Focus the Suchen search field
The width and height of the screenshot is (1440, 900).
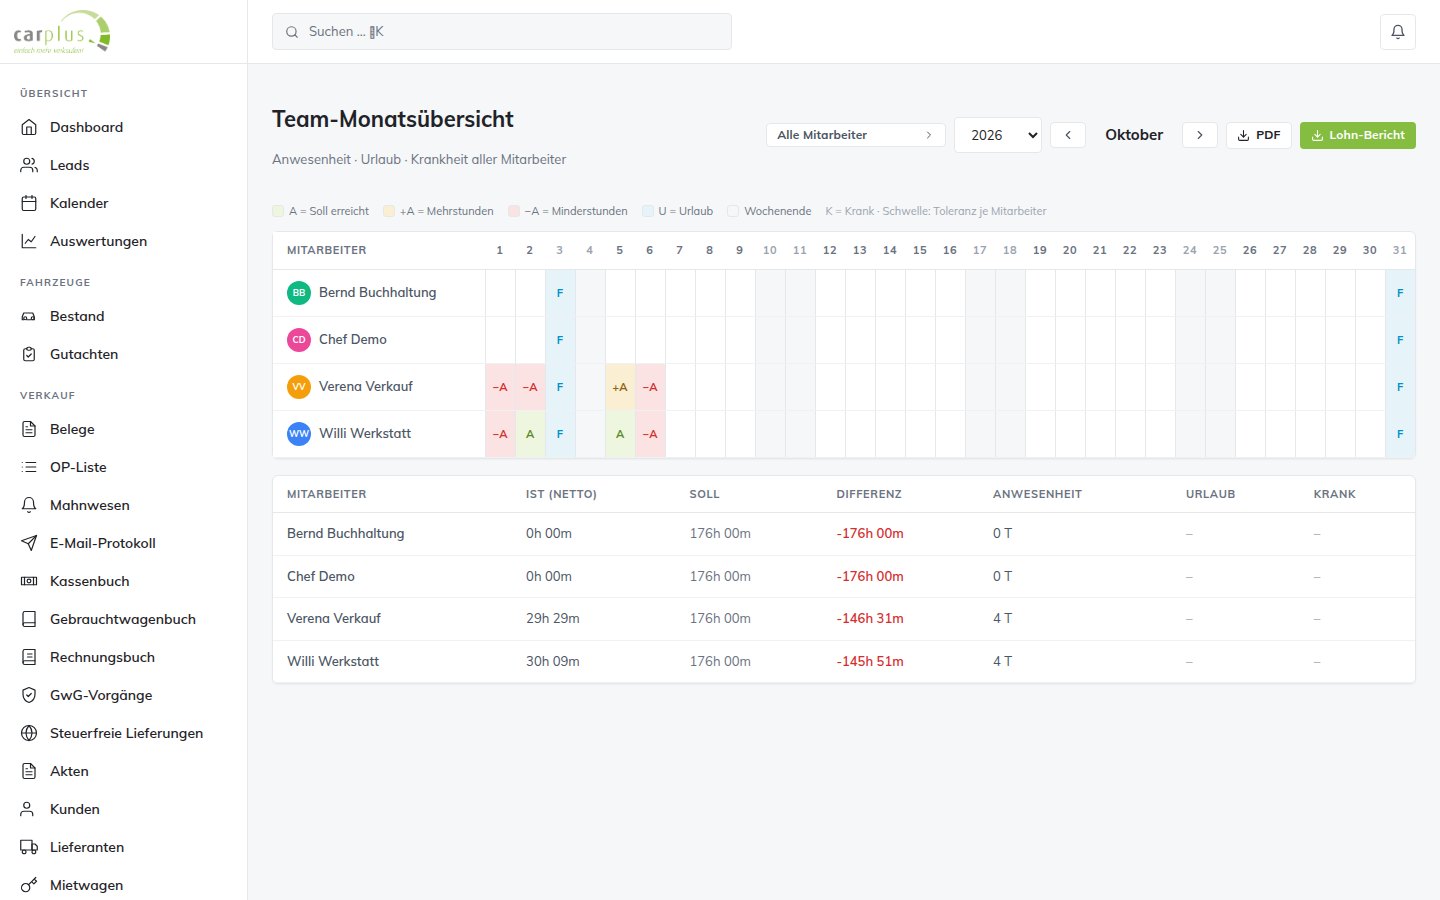[x=502, y=32]
